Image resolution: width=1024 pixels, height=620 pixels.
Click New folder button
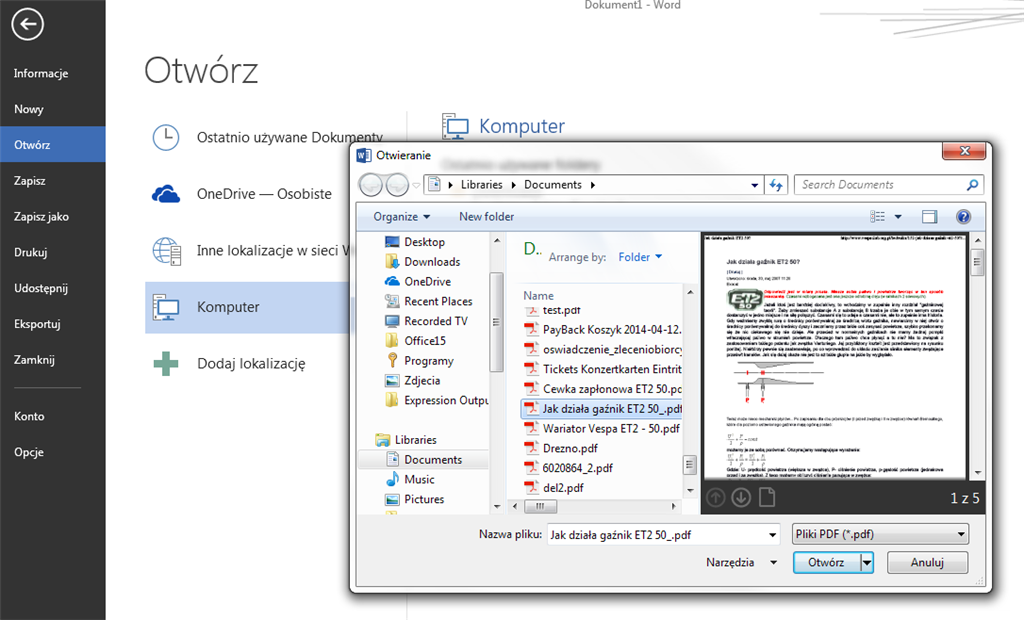487,216
